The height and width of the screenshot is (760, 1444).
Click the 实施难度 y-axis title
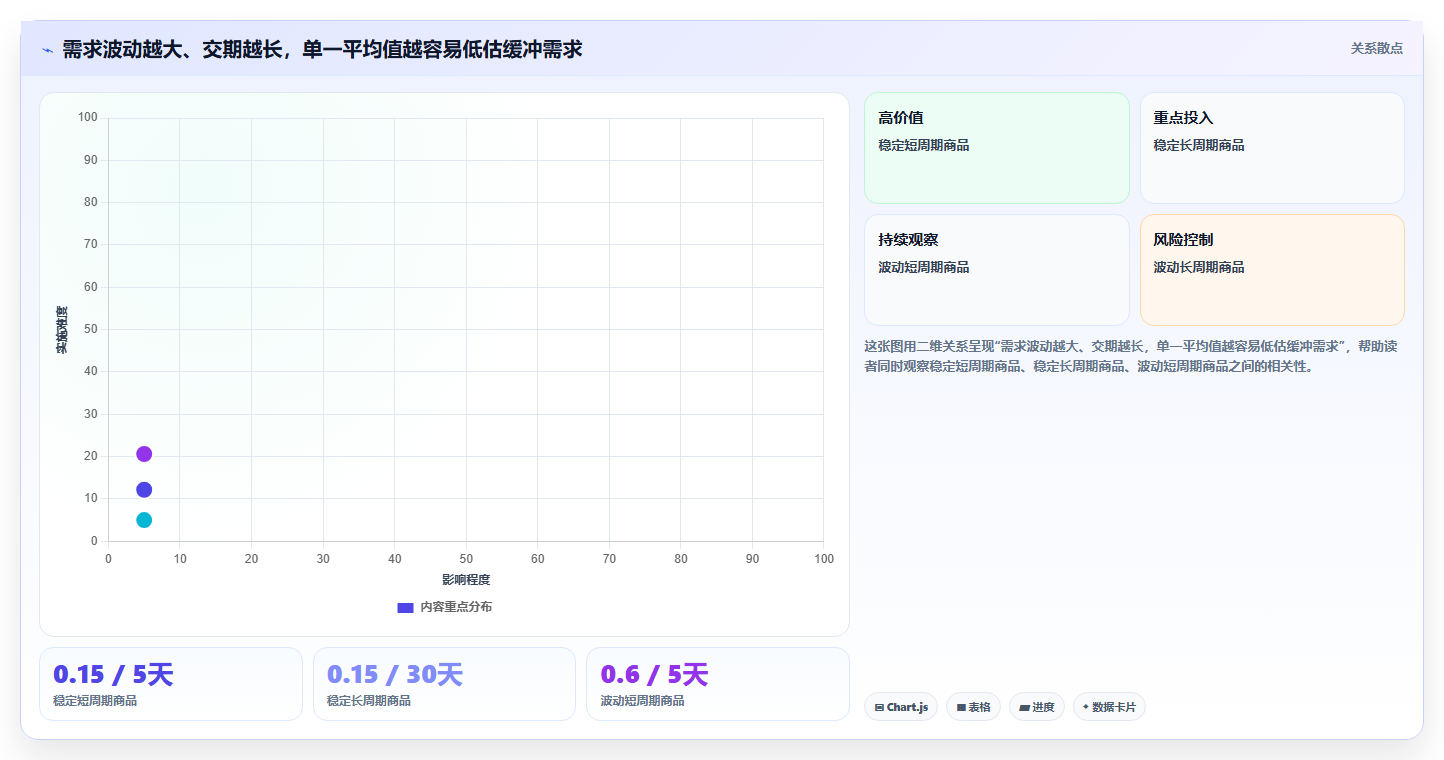(x=62, y=329)
